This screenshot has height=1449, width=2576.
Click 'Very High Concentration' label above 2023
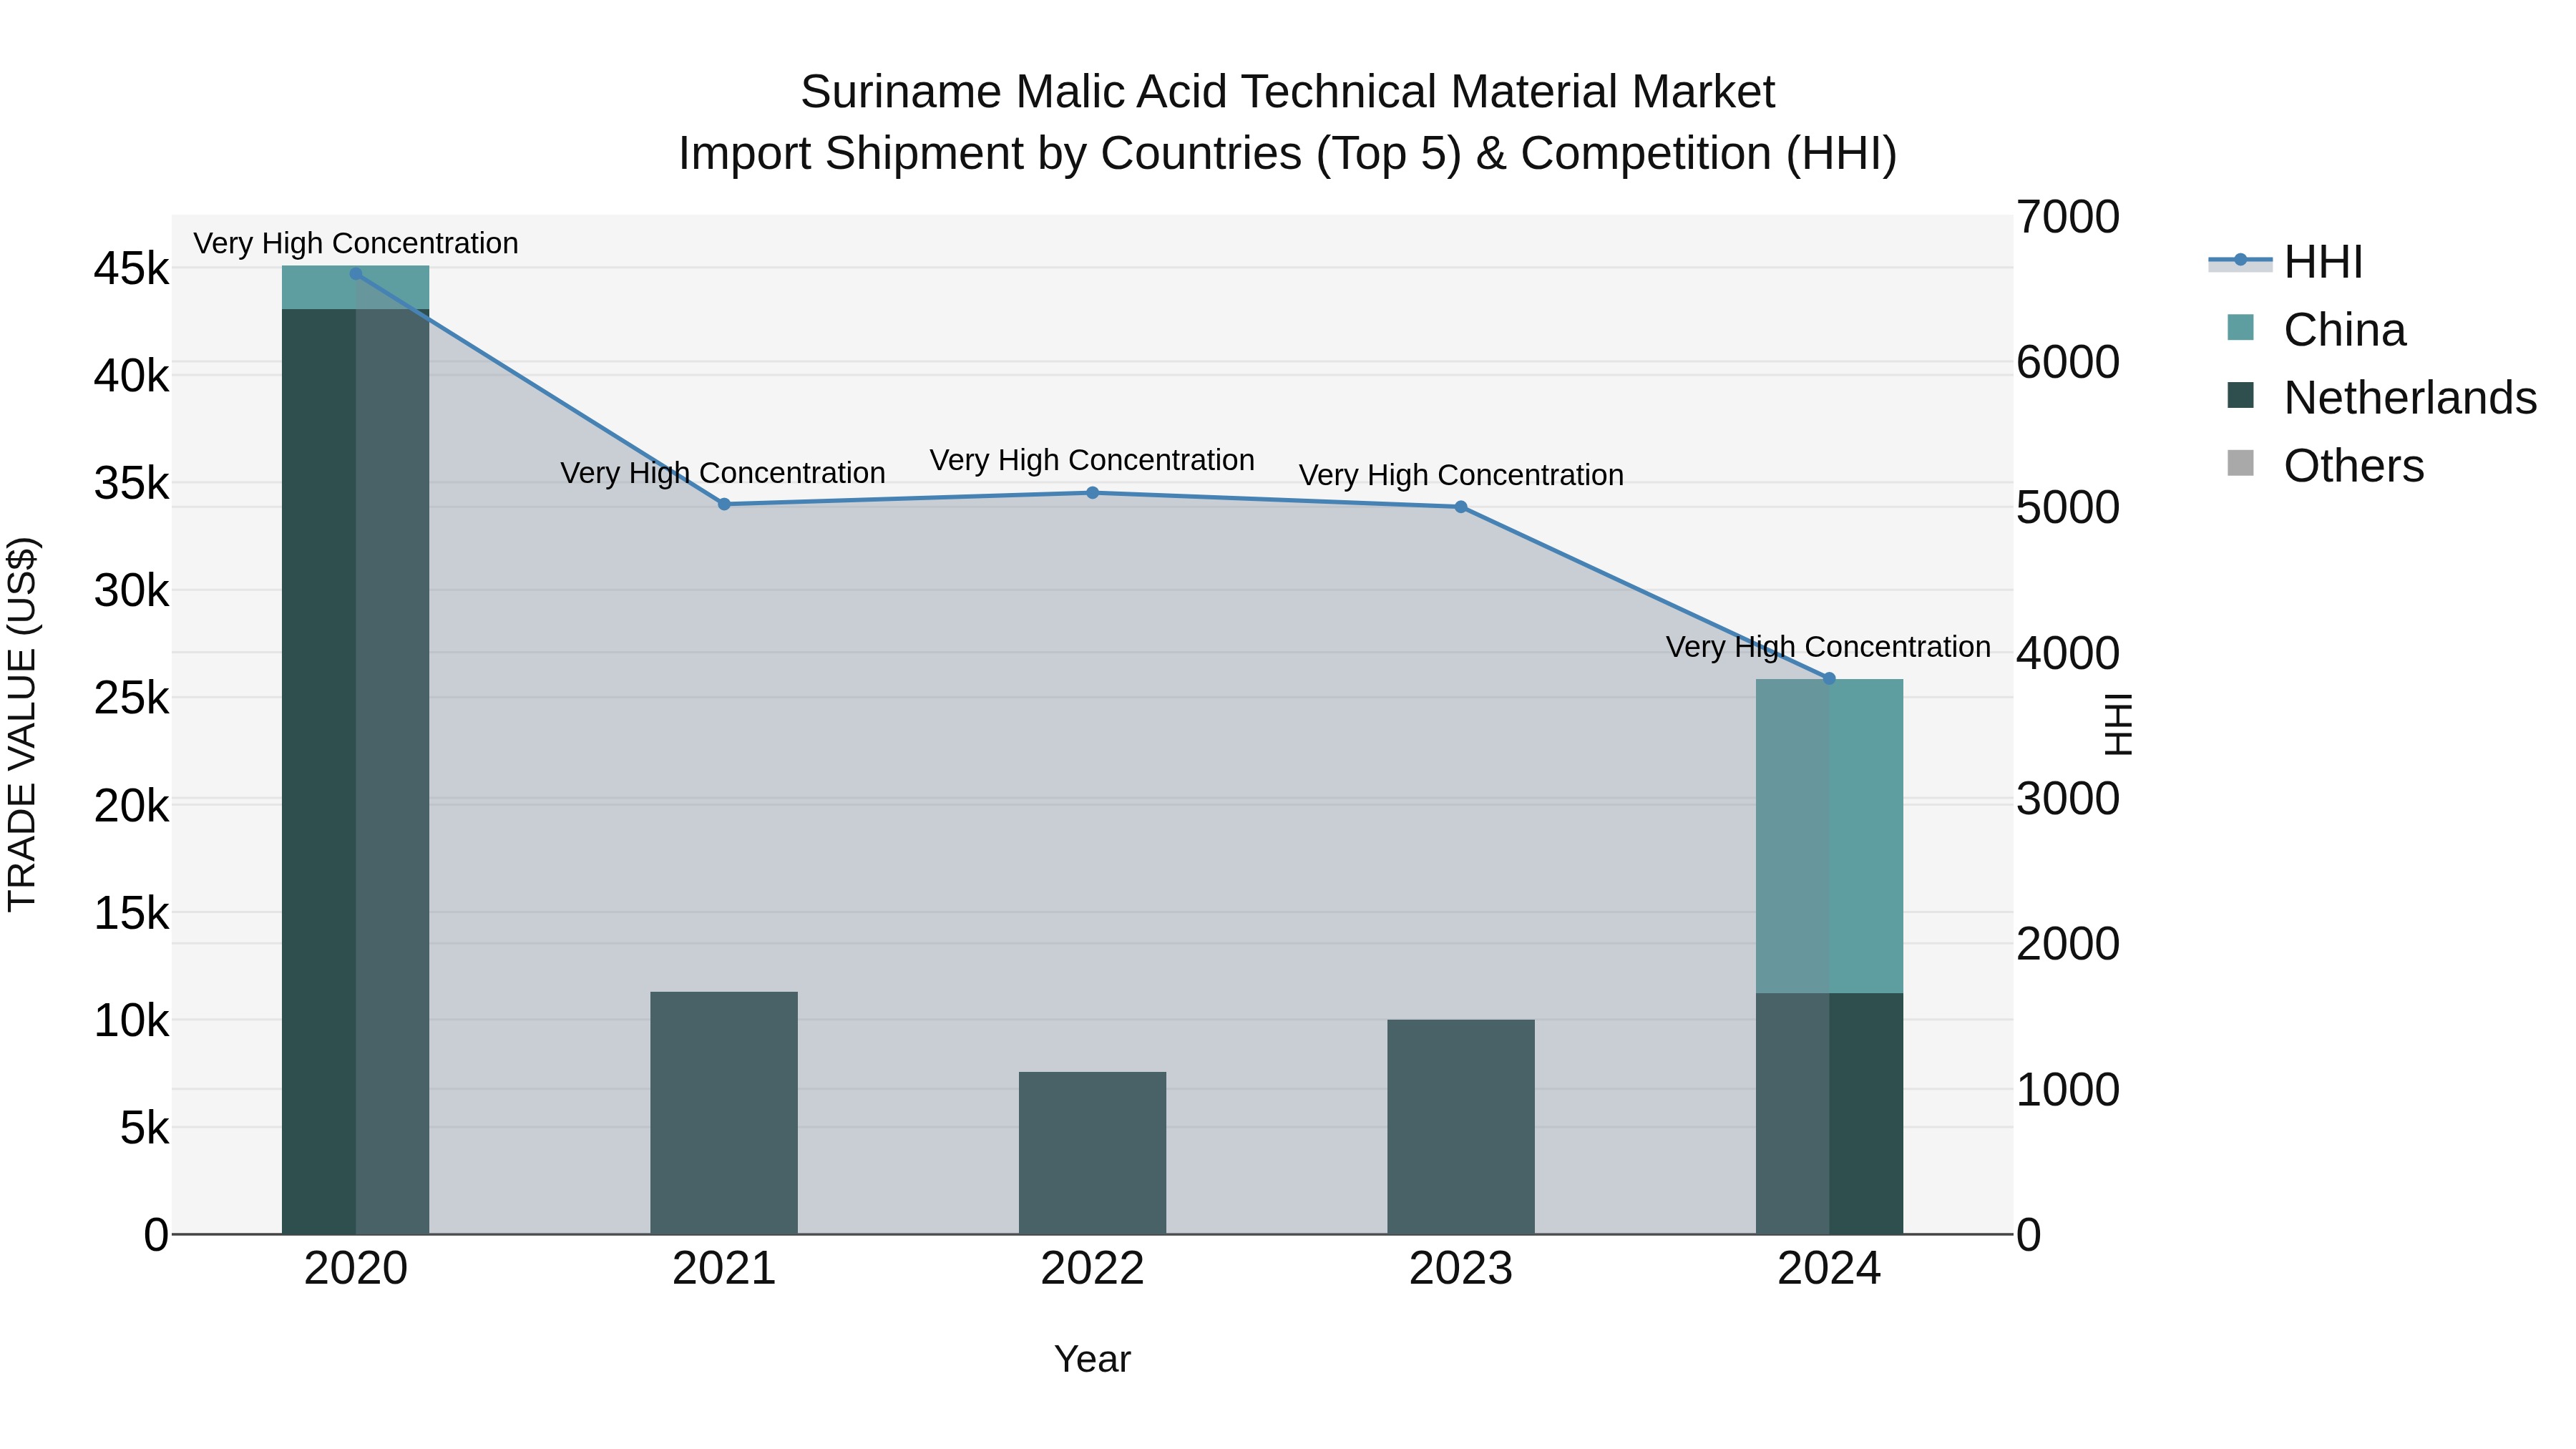click(1461, 476)
